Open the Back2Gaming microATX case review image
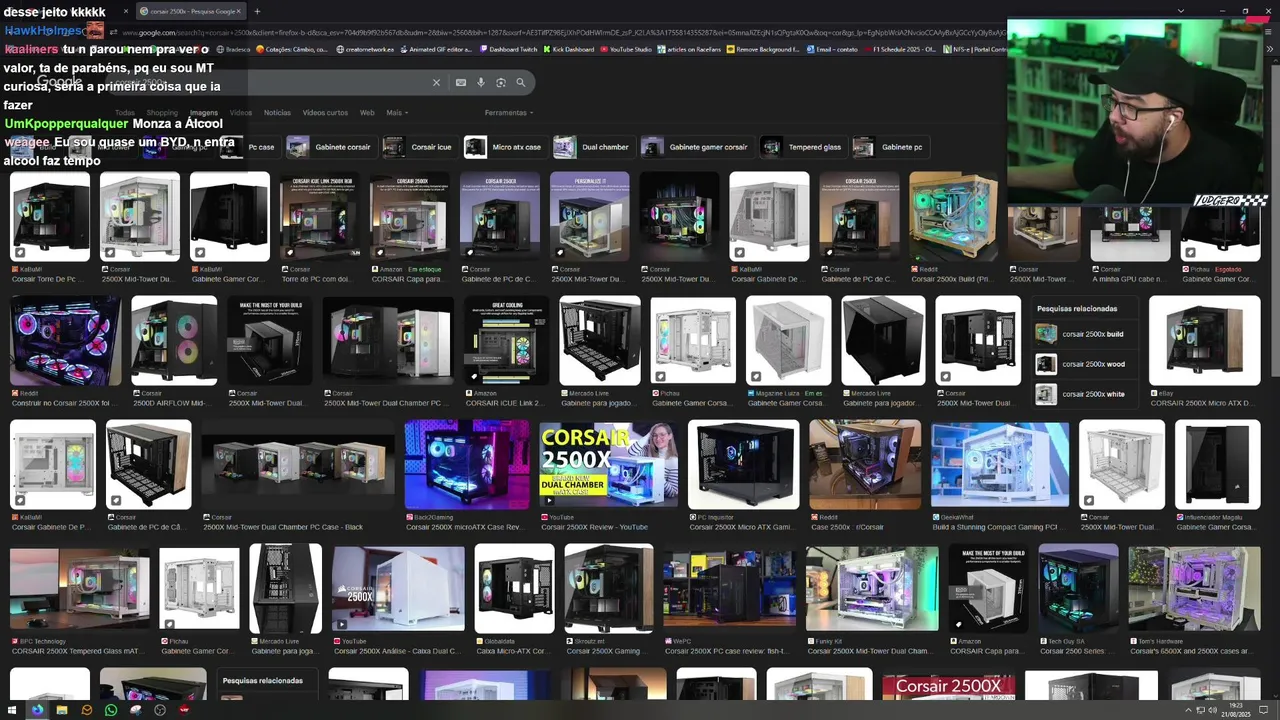The height and width of the screenshot is (720, 1280). [x=467, y=465]
